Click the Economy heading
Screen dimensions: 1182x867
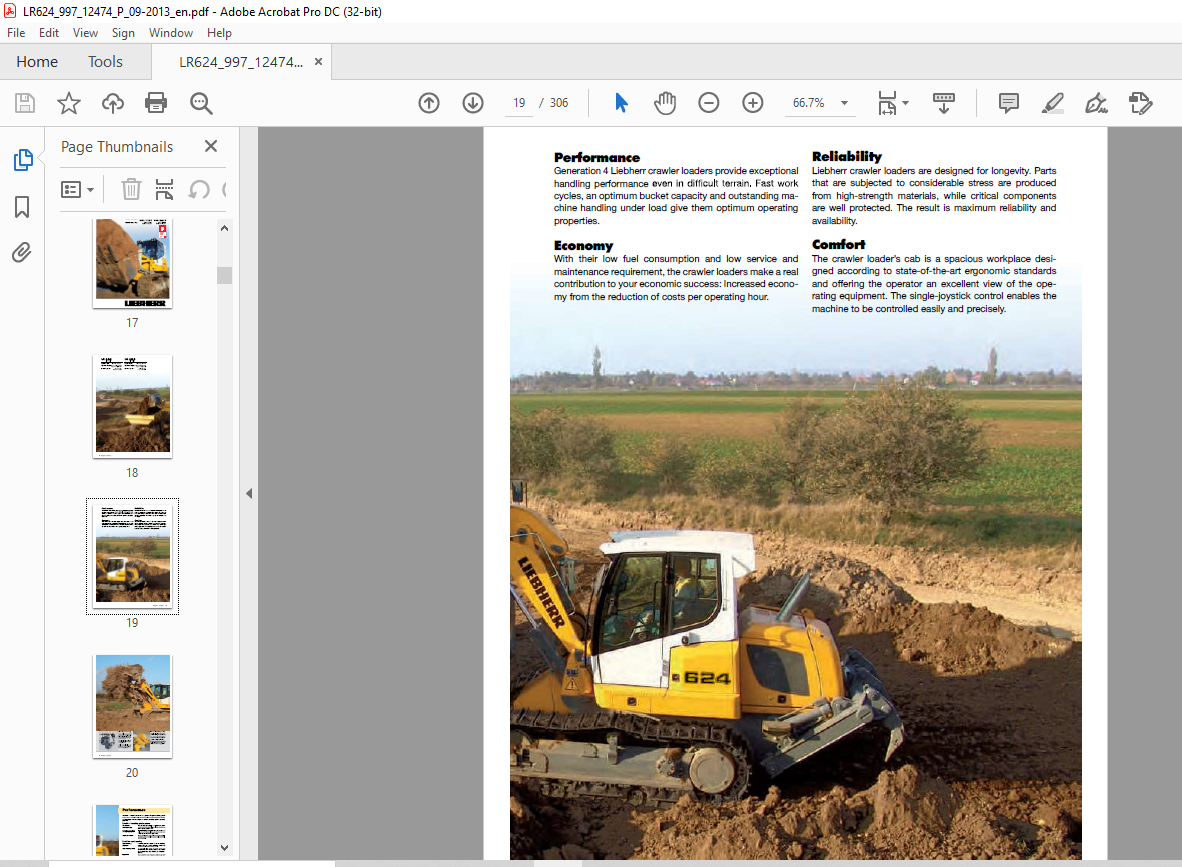[583, 246]
